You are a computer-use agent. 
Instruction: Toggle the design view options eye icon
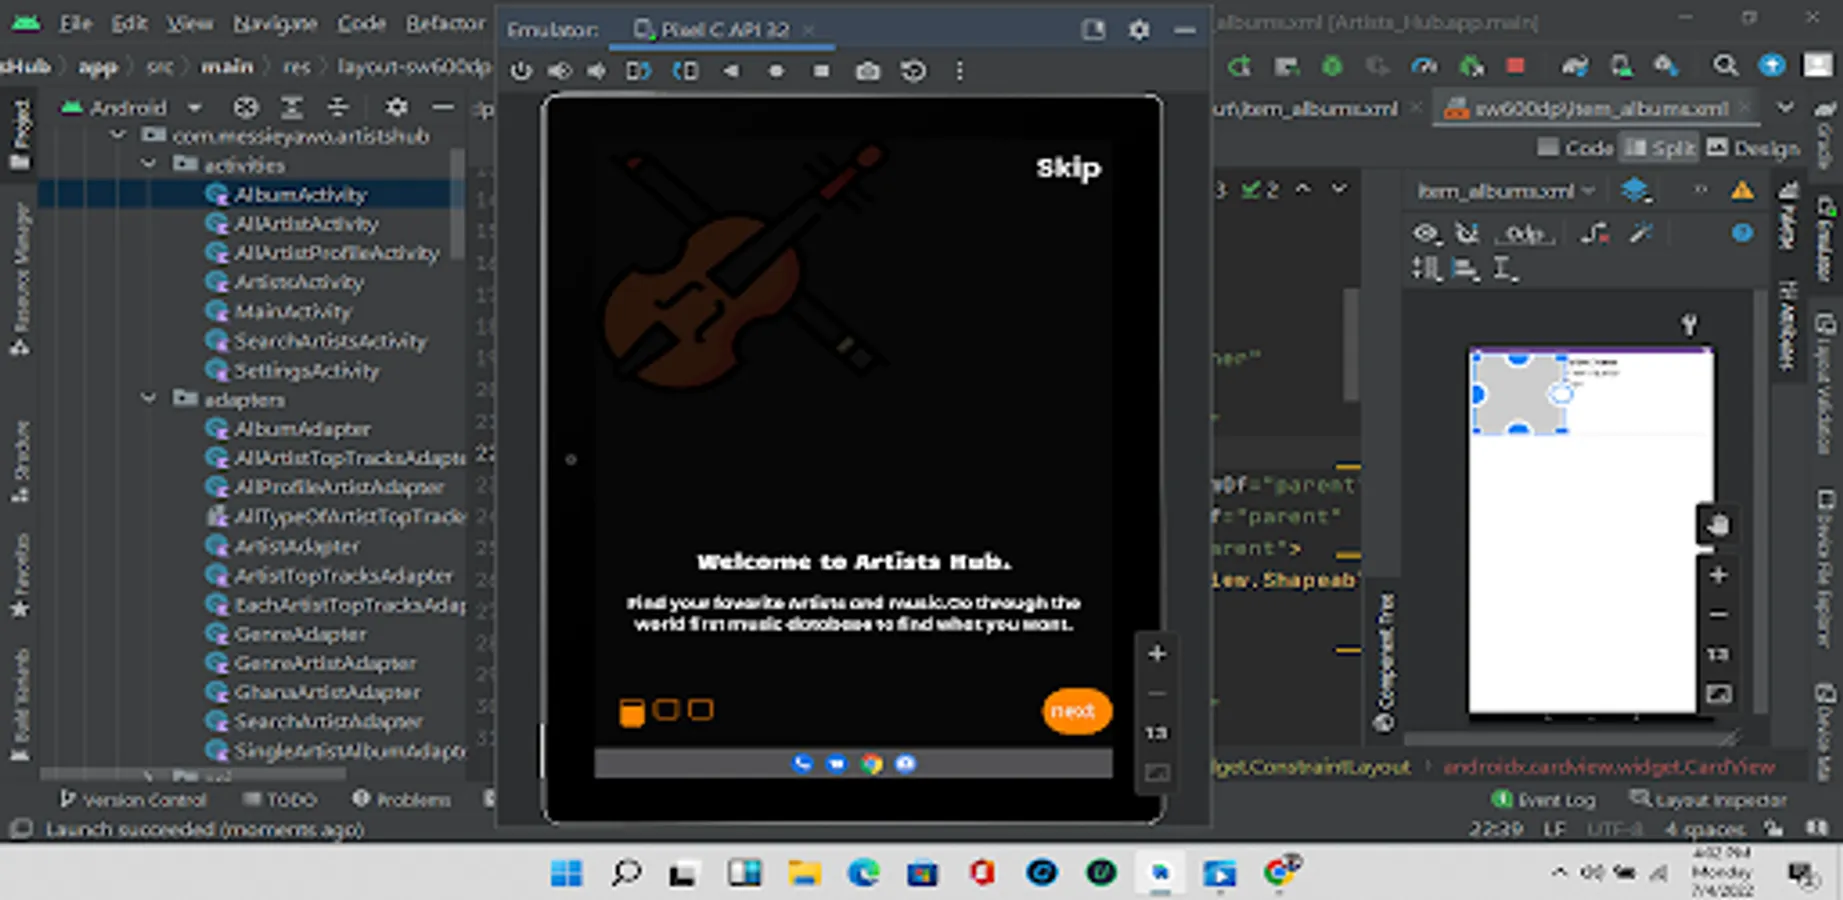1426,233
